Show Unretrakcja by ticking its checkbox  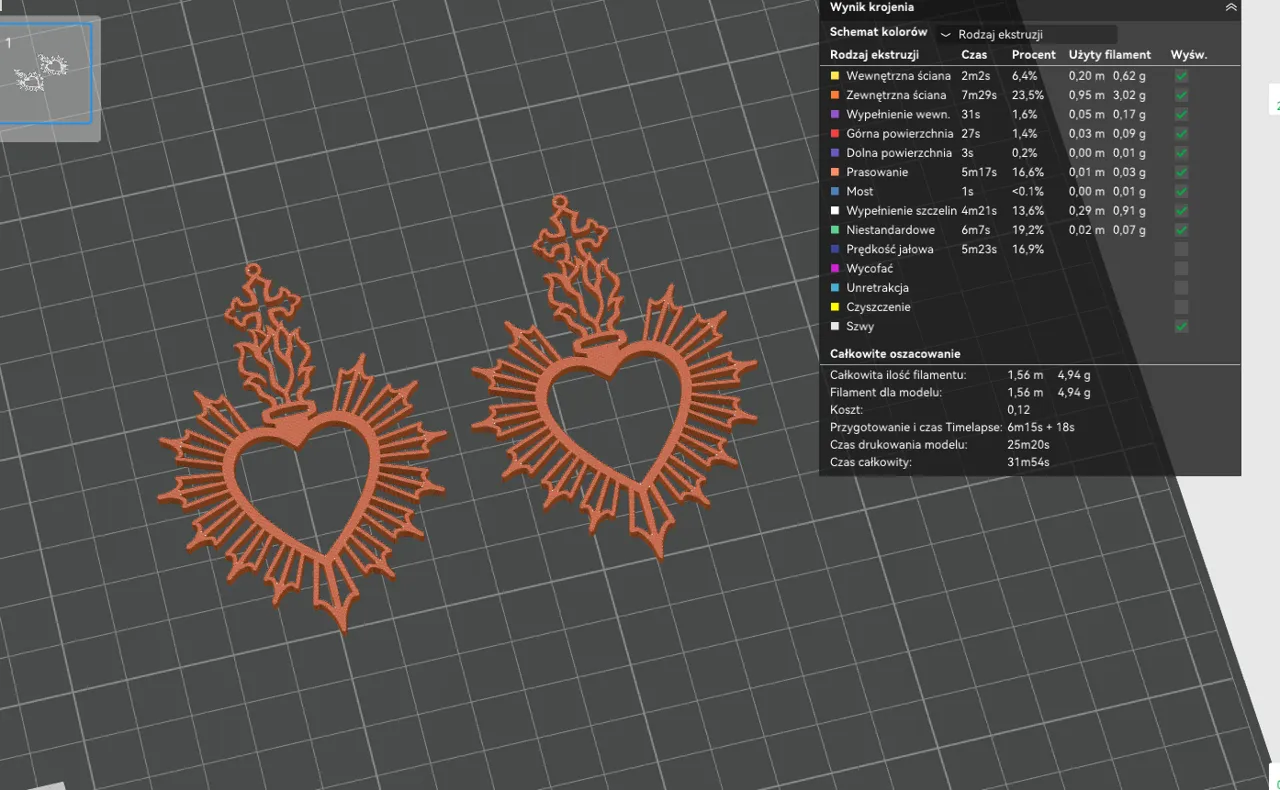click(x=1181, y=287)
